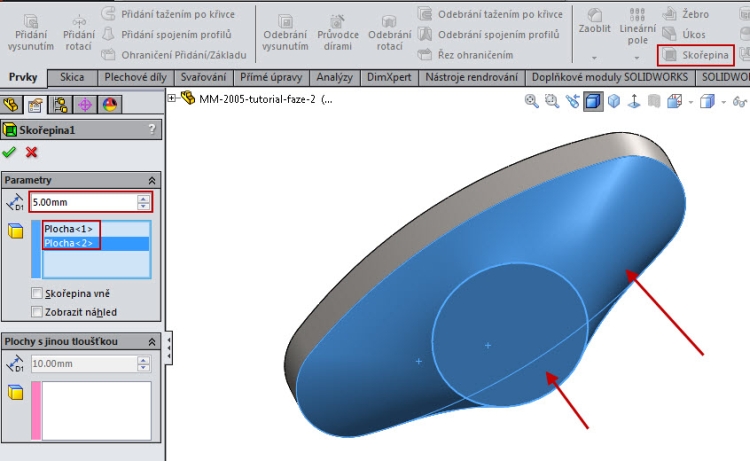Open Zaoblit dropdown arrow
This screenshot has width=750, height=461.
pyautogui.click(x=594, y=58)
